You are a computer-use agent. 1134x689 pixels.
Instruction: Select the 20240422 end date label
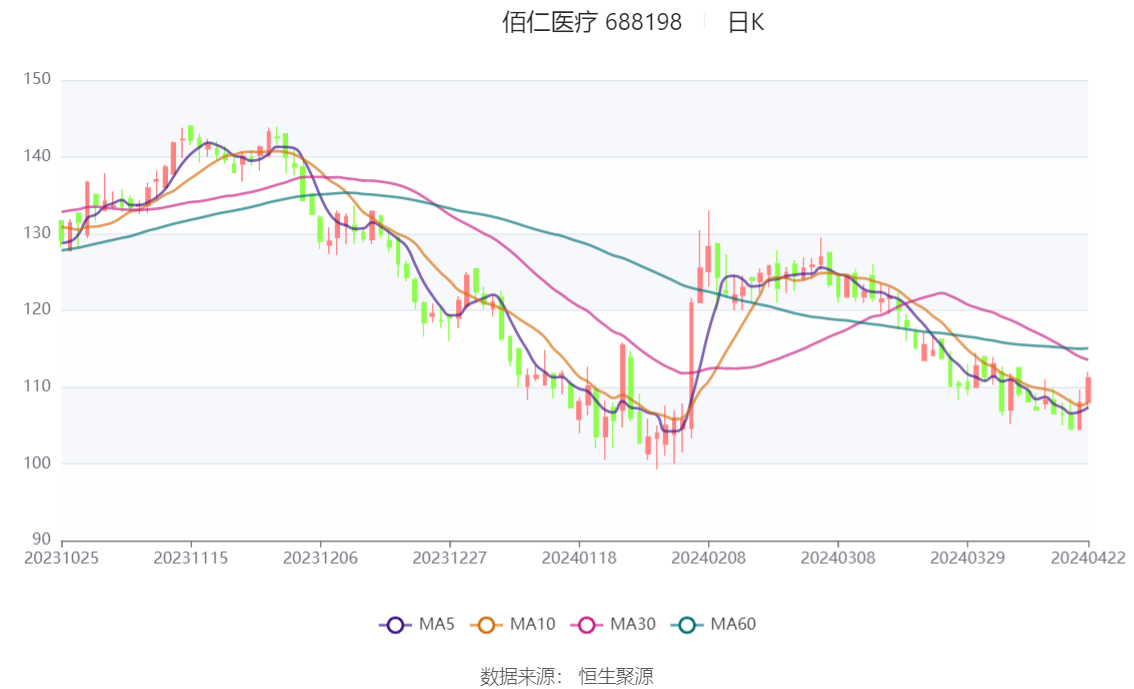1089,558
